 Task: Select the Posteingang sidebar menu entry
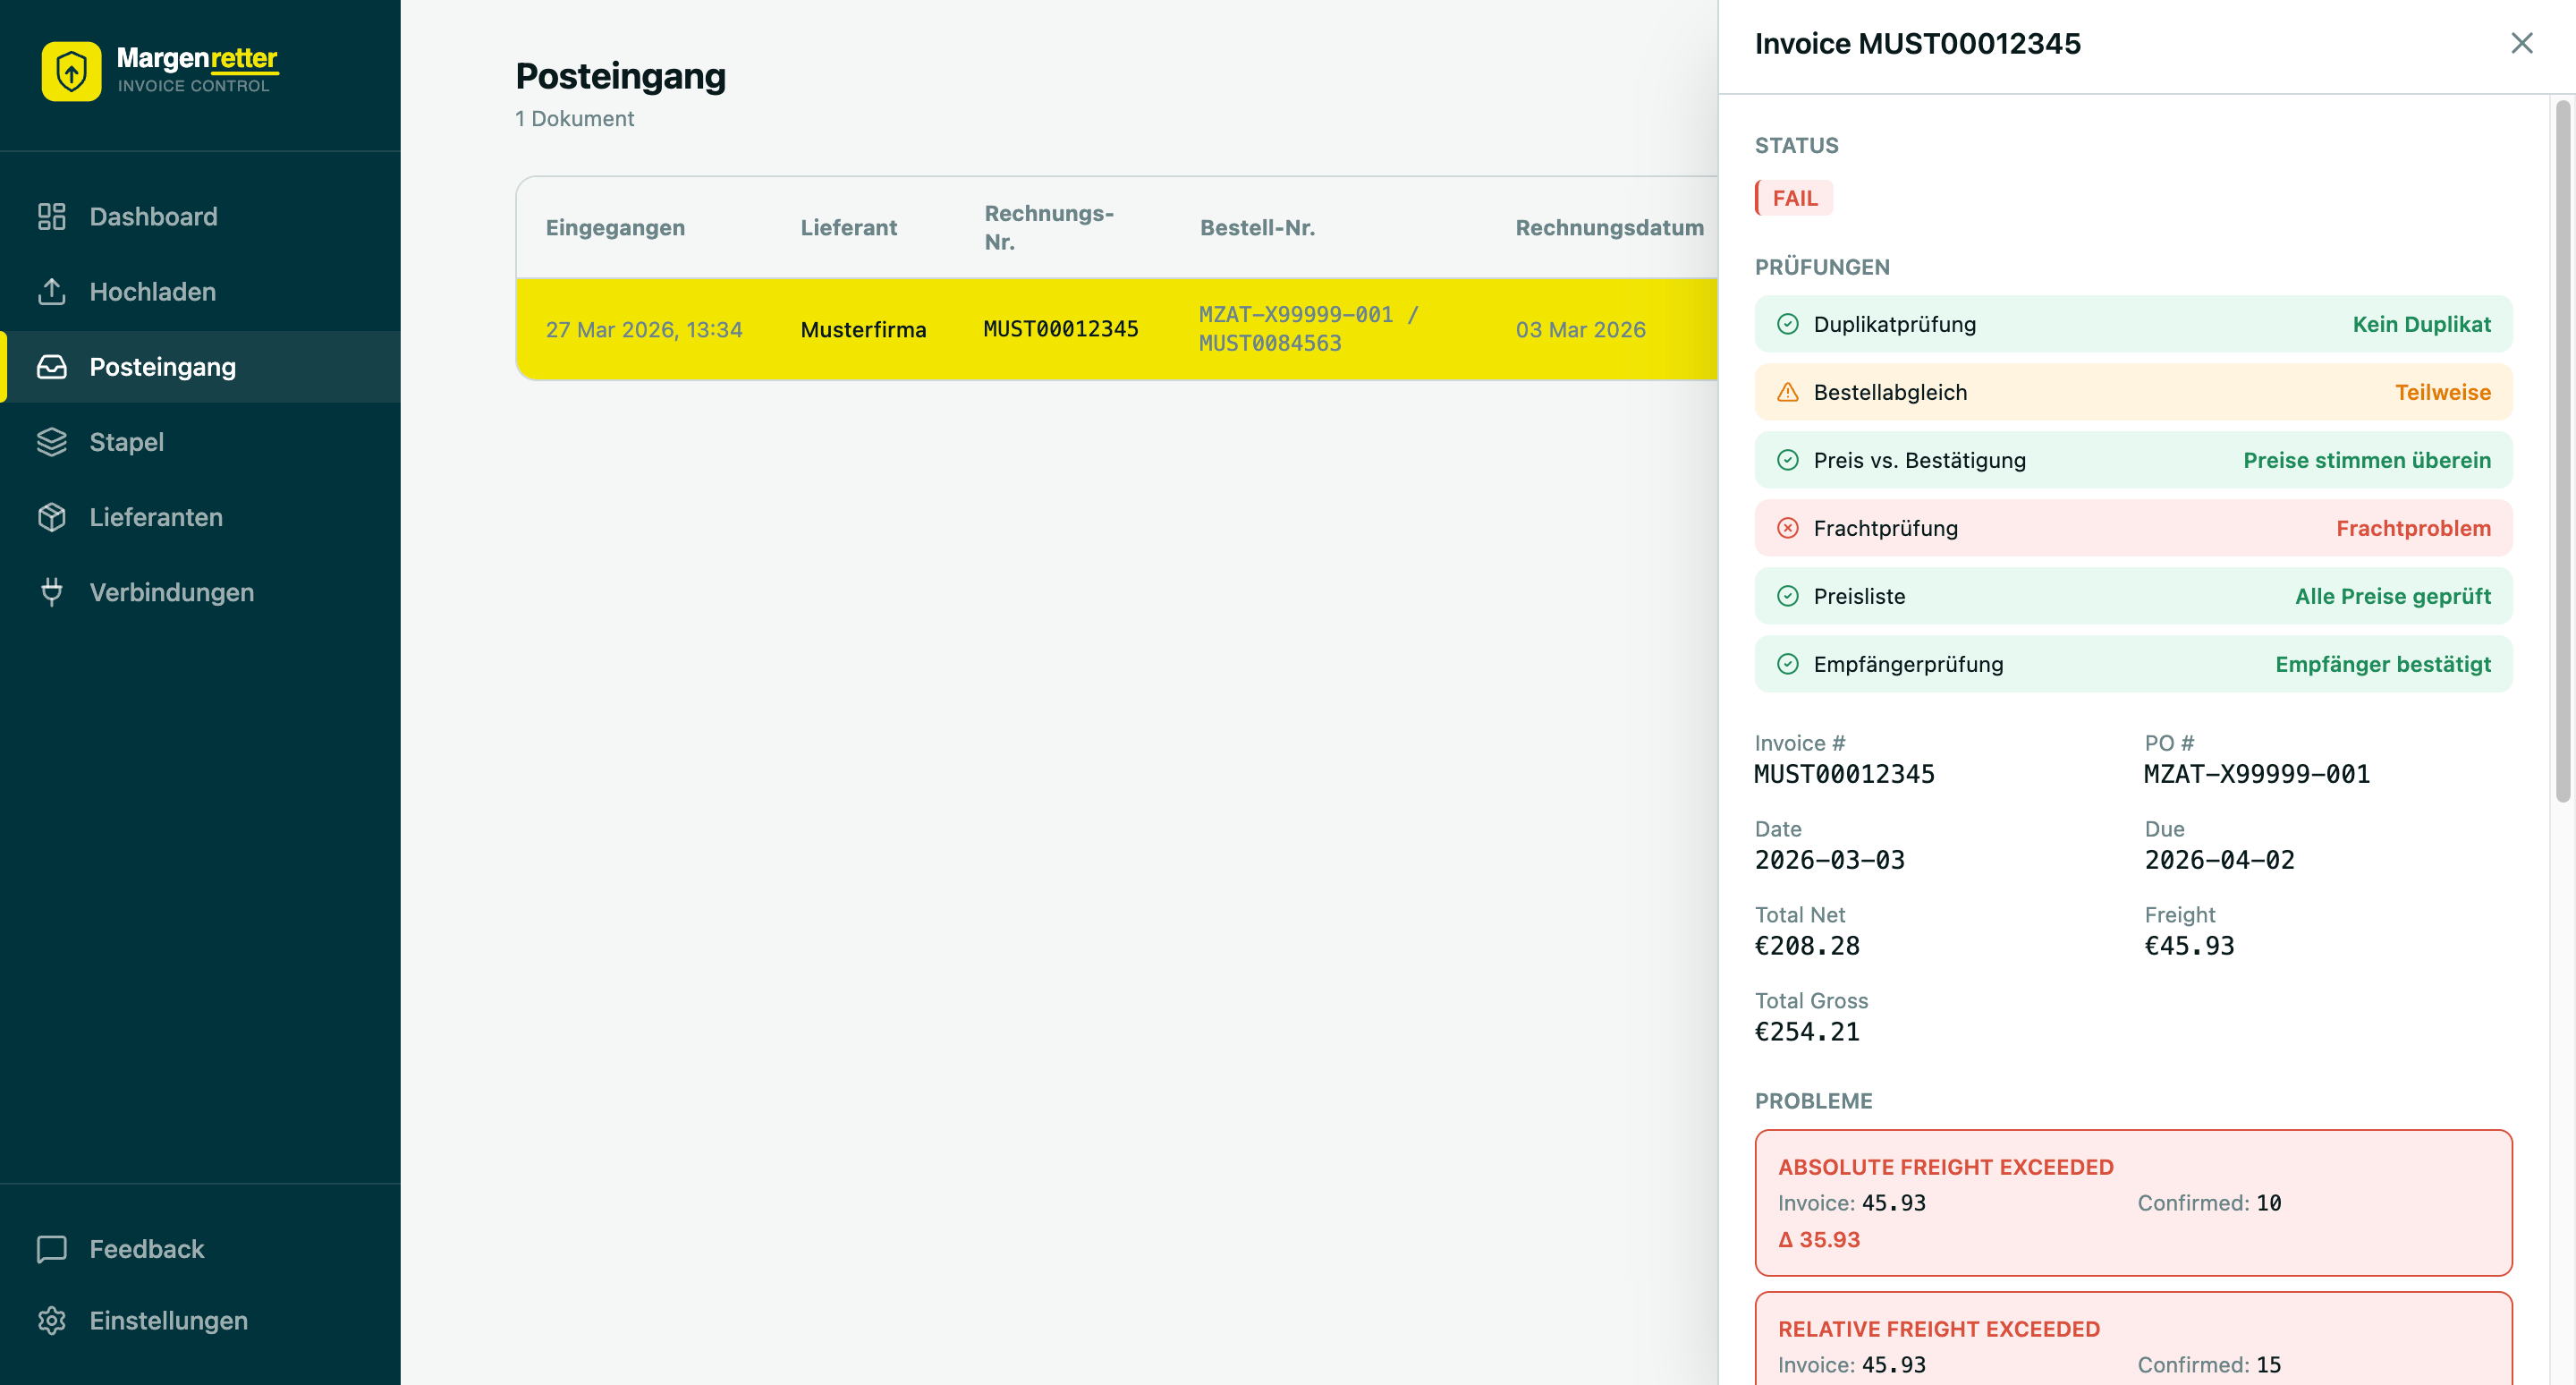click(x=163, y=366)
